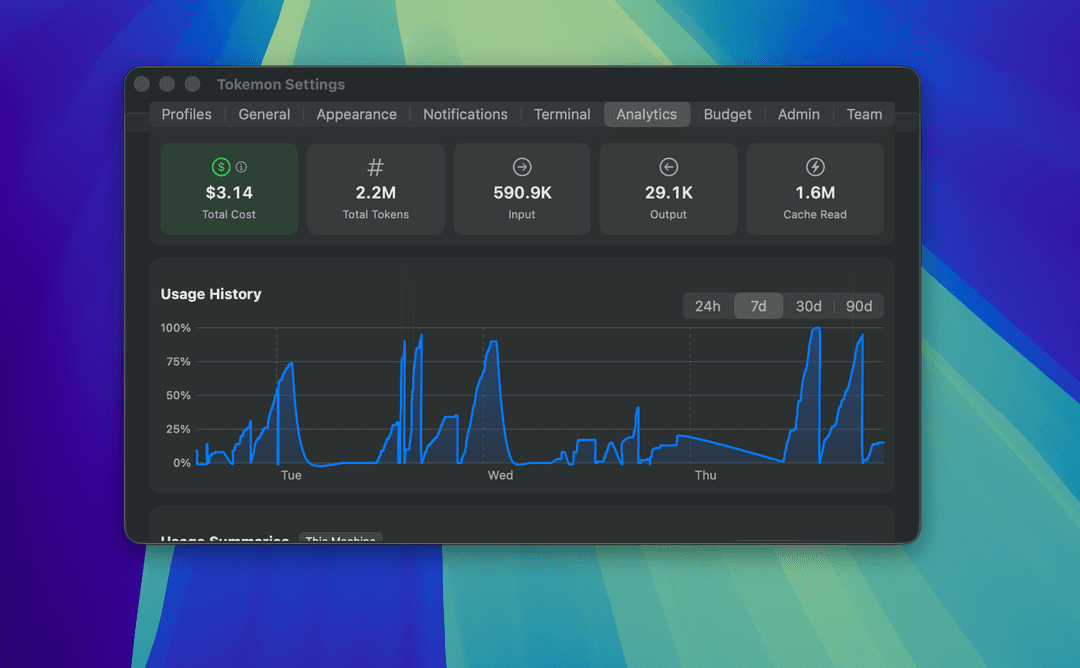Switch to the Profiles tab
Image resolution: width=1080 pixels, height=668 pixels.
tap(186, 114)
